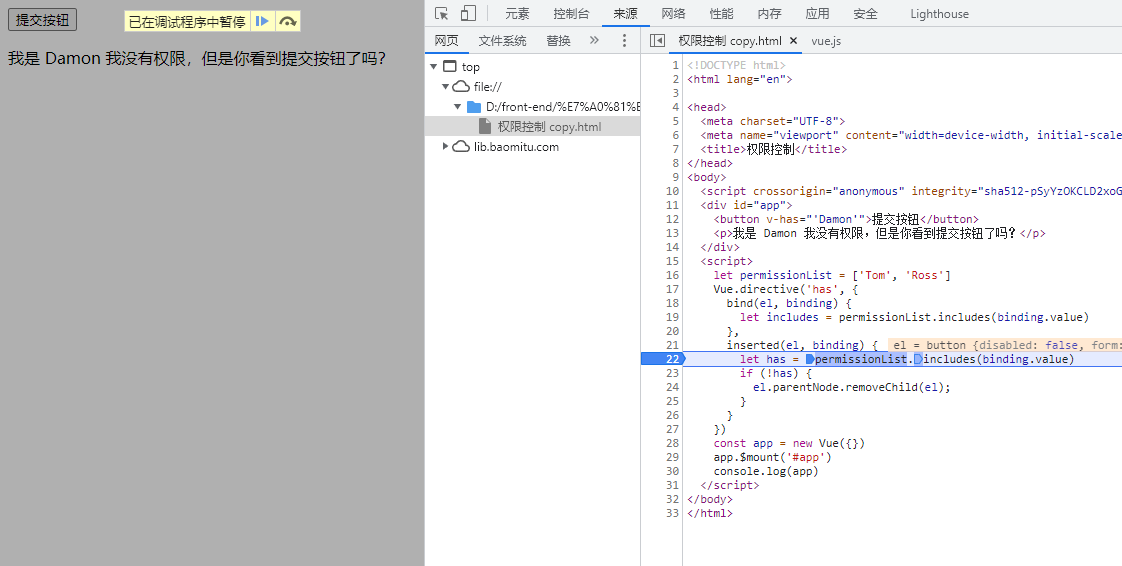Viewport: 1122px width, 566px height.
Task: Switch to the 内存 tab
Action: click(x=769, y=14)
